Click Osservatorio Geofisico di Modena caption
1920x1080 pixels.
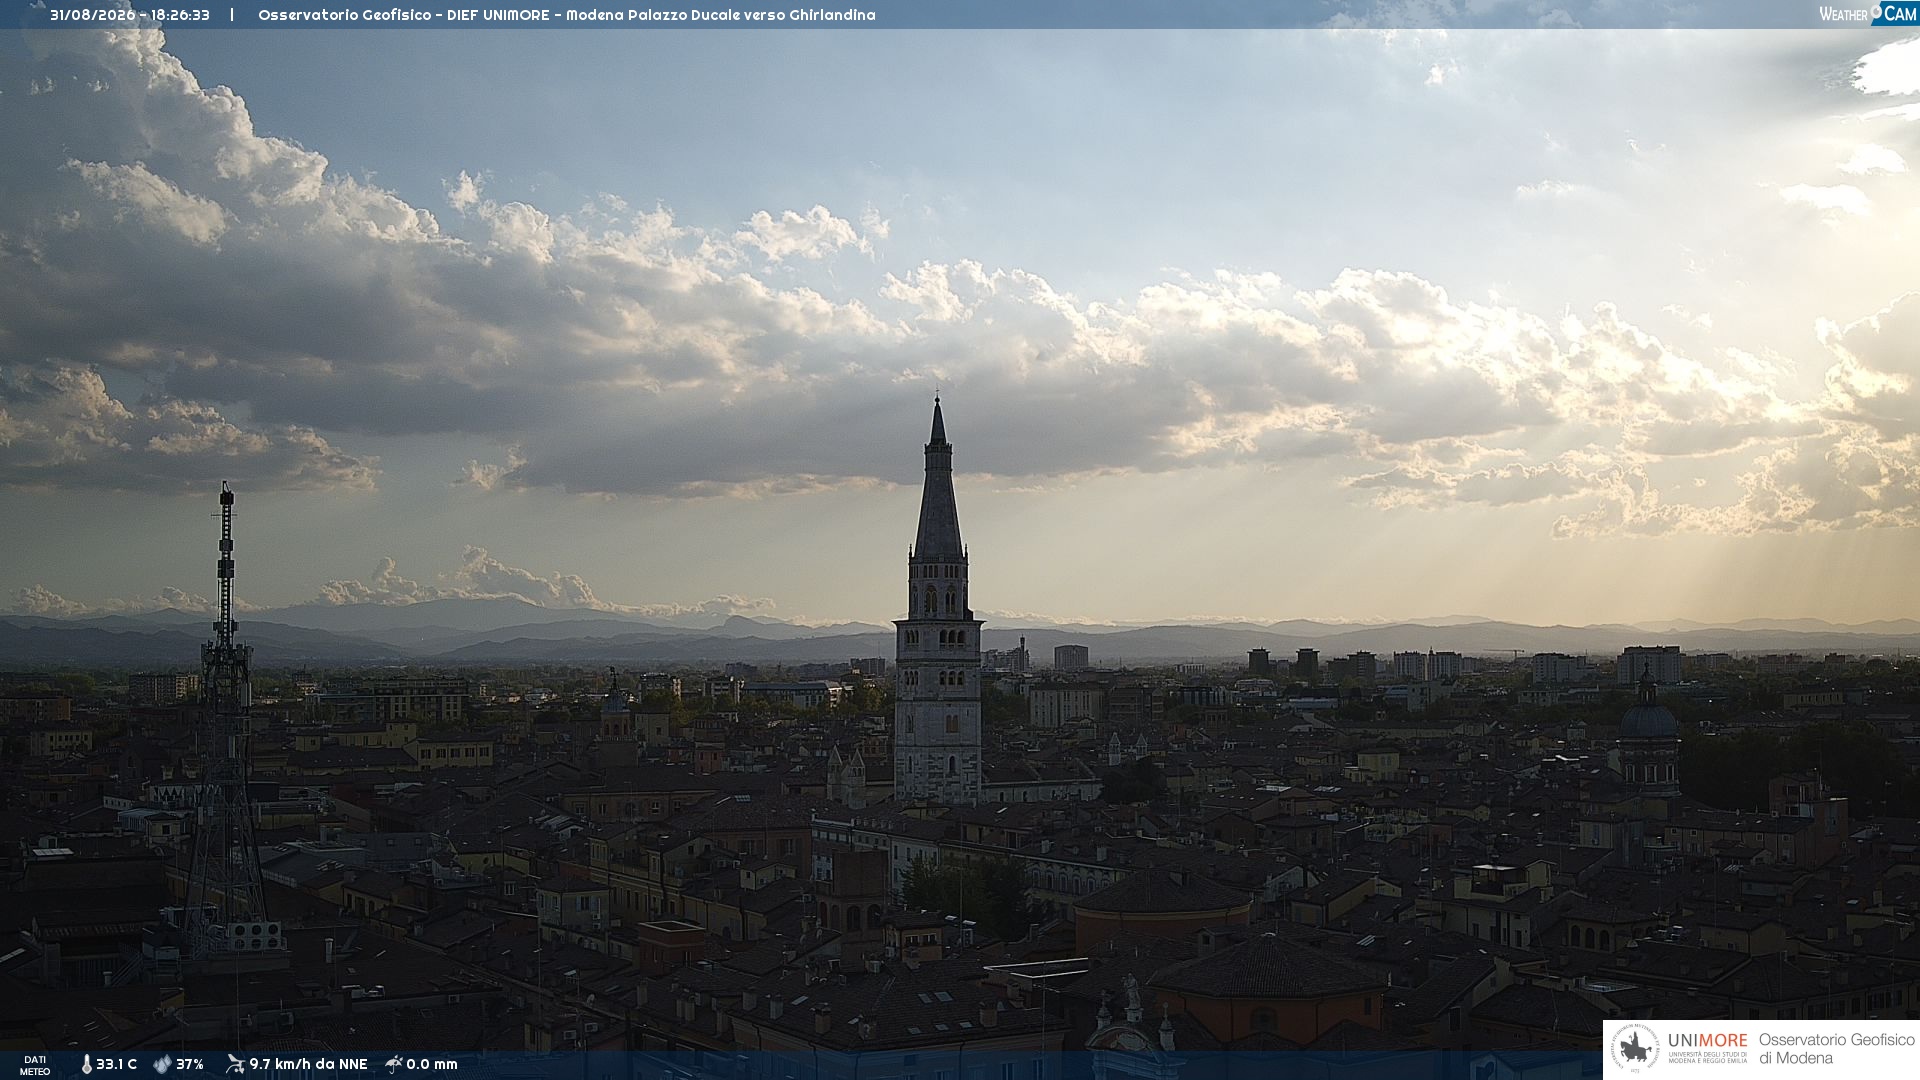click(1836, 1049)
